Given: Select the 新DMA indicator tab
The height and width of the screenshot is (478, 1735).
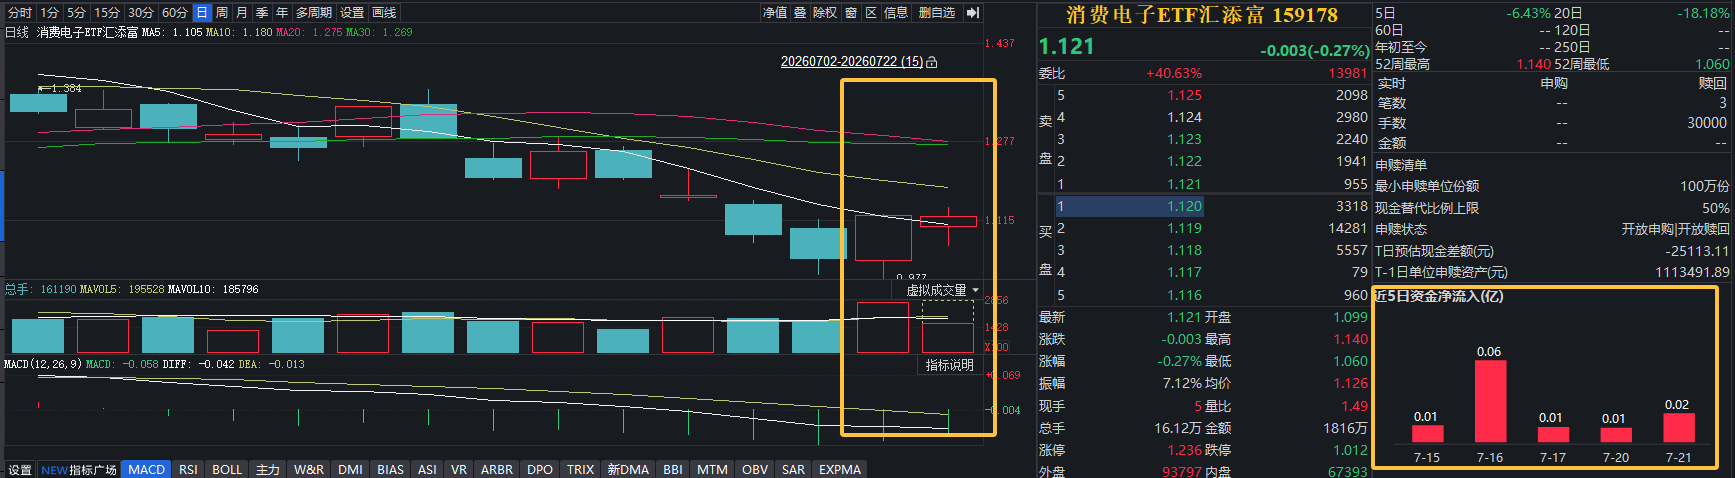Looking at the screenshot, I should click(x=628, y=470).
